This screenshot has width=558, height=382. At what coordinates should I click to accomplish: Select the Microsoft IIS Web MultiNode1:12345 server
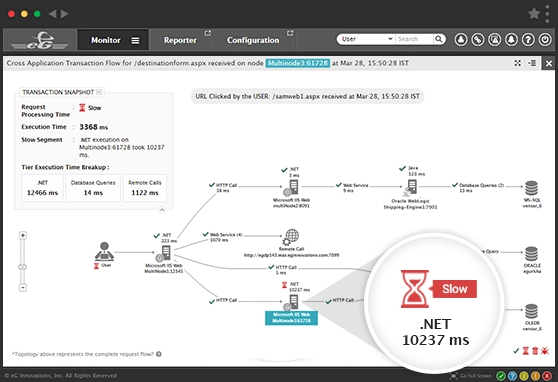pos(164,253)
